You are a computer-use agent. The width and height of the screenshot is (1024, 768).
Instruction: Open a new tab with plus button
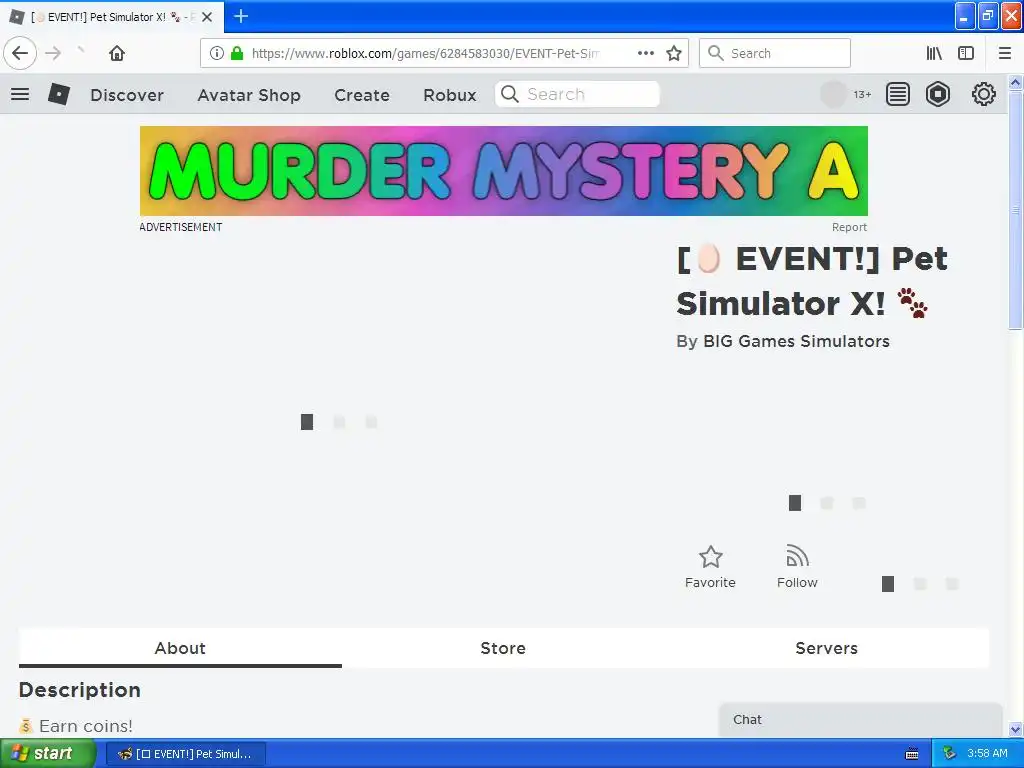pos(241,16)
